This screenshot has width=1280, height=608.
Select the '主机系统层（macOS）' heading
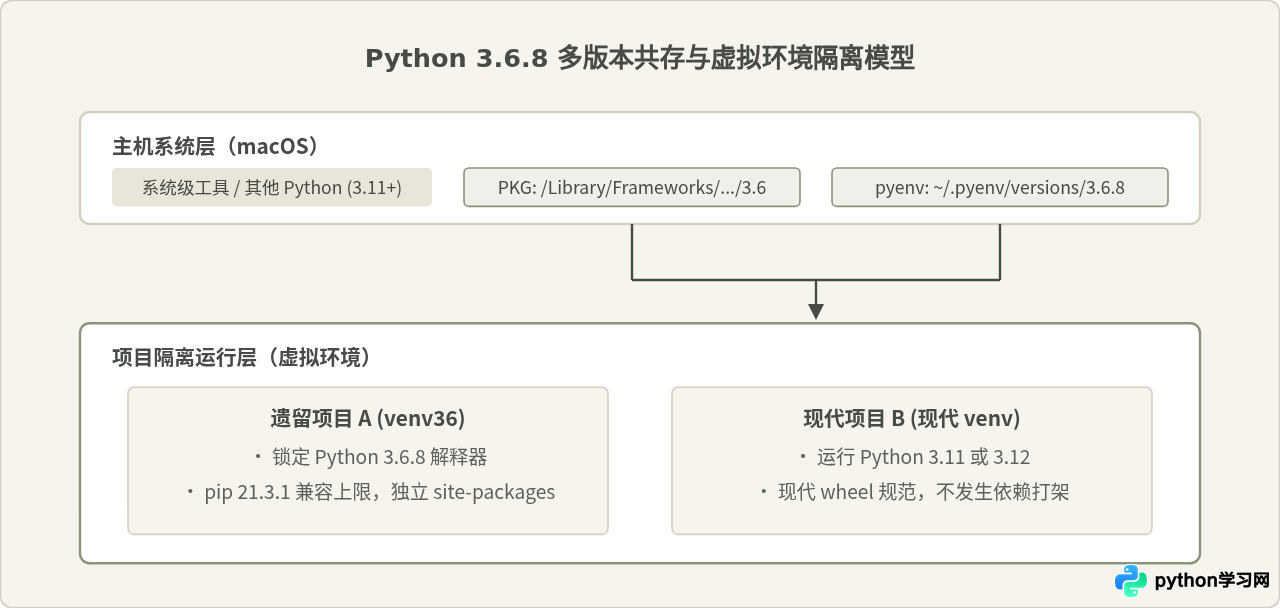coord(220,146)
